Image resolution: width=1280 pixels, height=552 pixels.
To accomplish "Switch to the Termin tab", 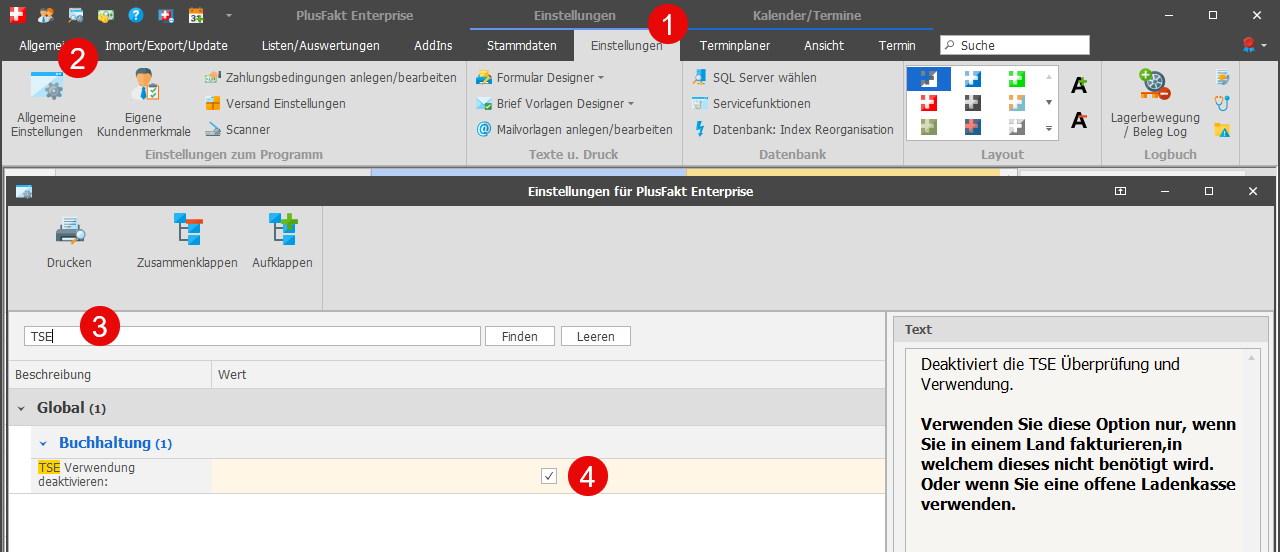I will coord(897,45).
